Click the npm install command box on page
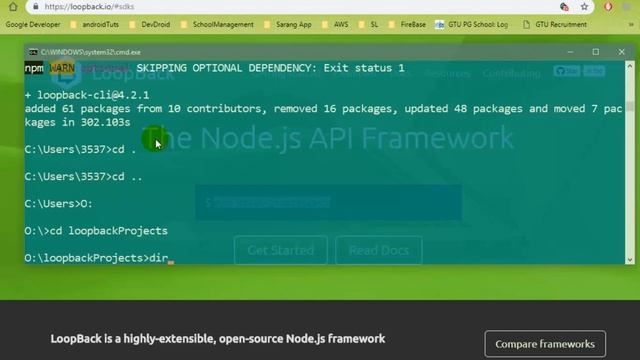The image size is (640, 360). point(329,202)
